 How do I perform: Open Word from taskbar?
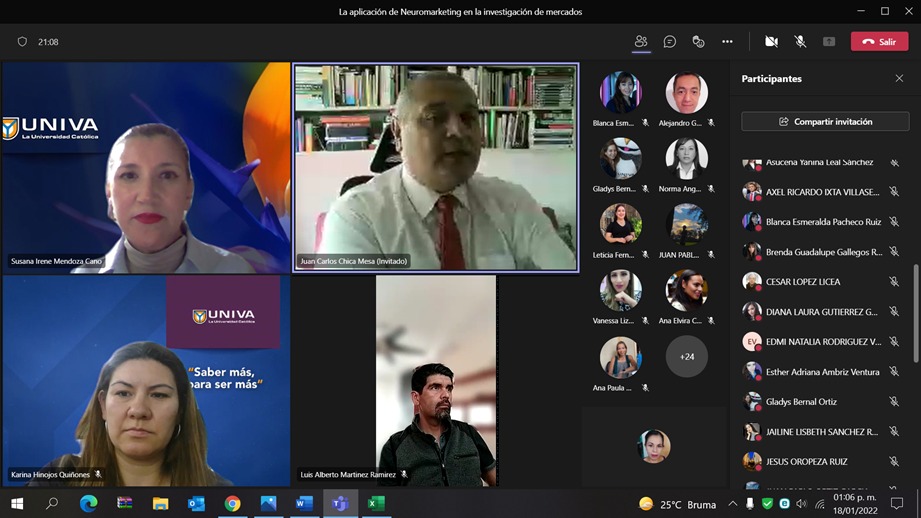pyautogui.click(x=304, y=503)
